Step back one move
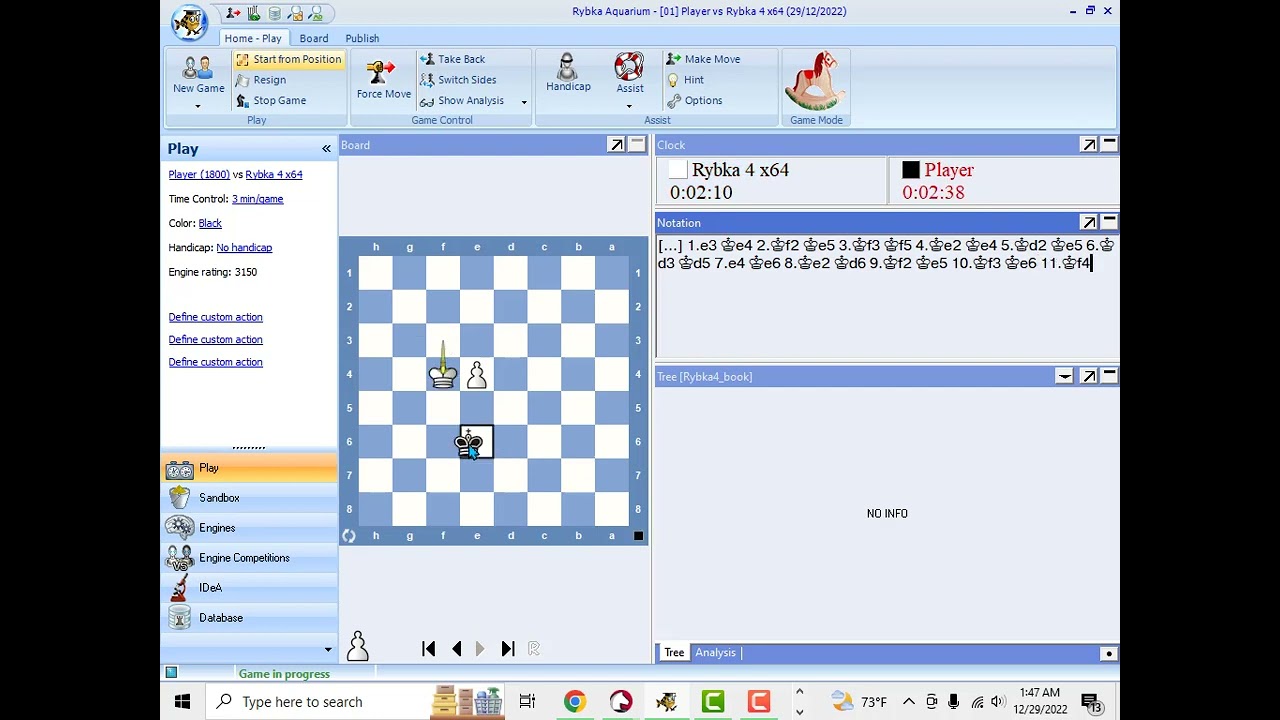The image size is (1280, 720). [457, 649]
